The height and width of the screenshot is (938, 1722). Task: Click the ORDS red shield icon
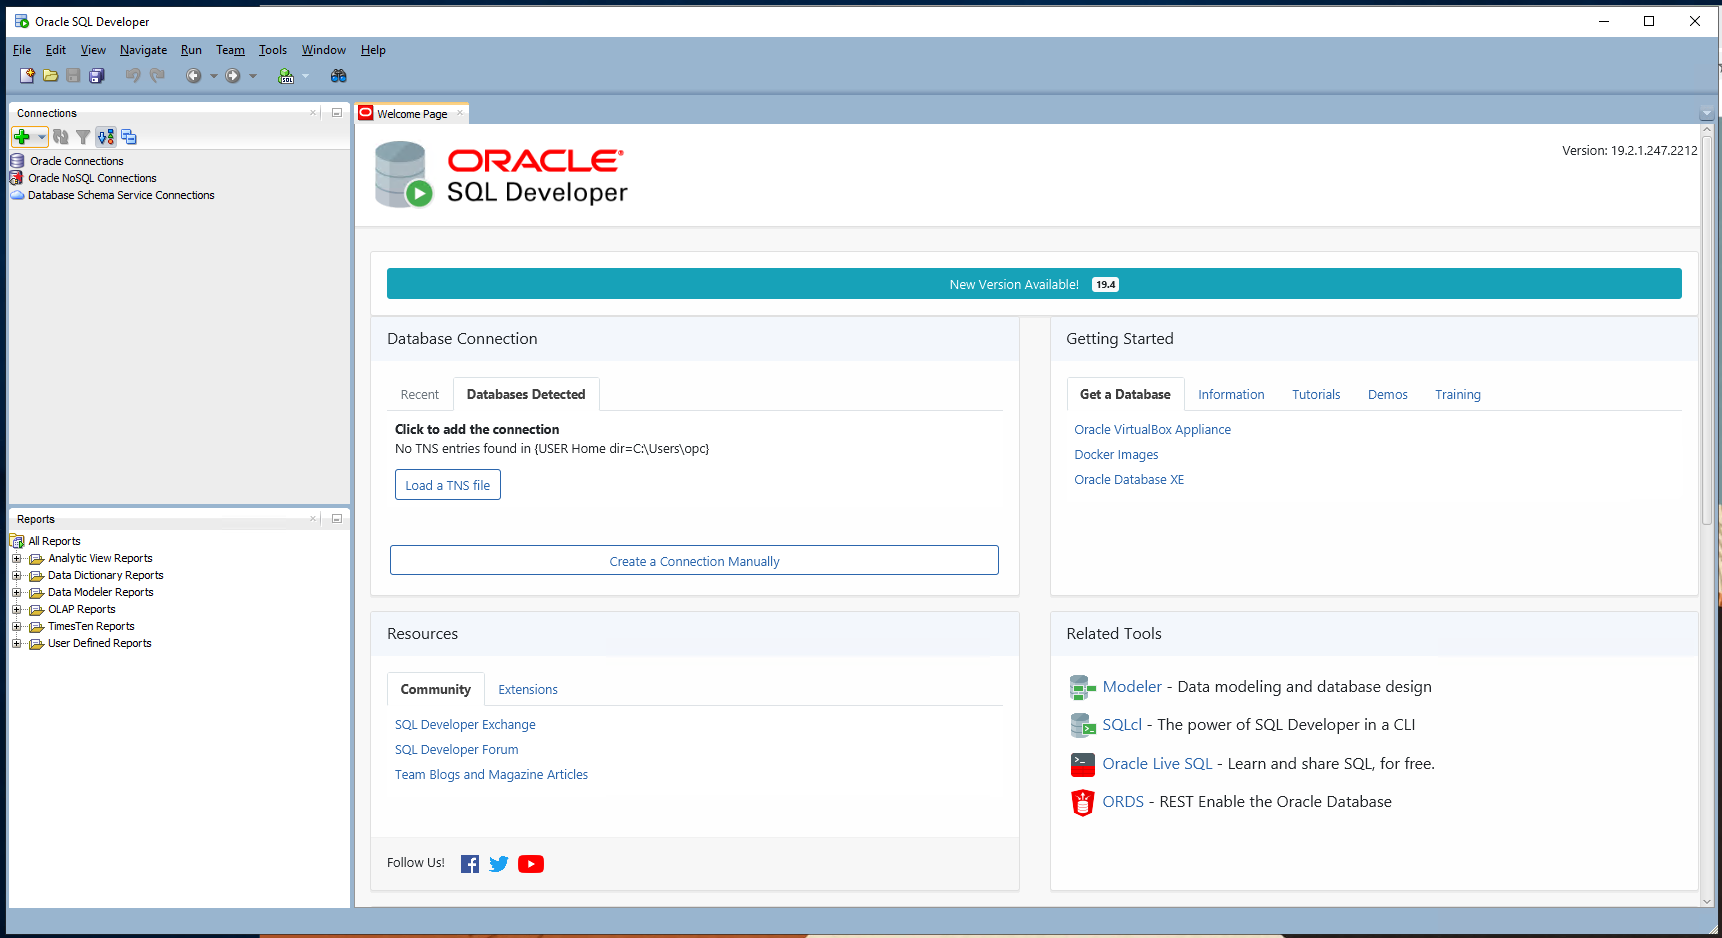tap(1083, 803)
